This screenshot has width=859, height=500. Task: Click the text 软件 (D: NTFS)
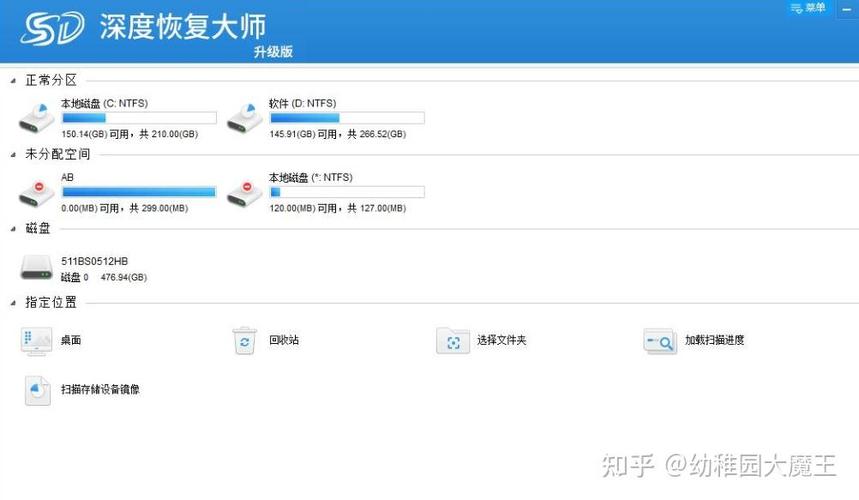(x=302, y=104)
